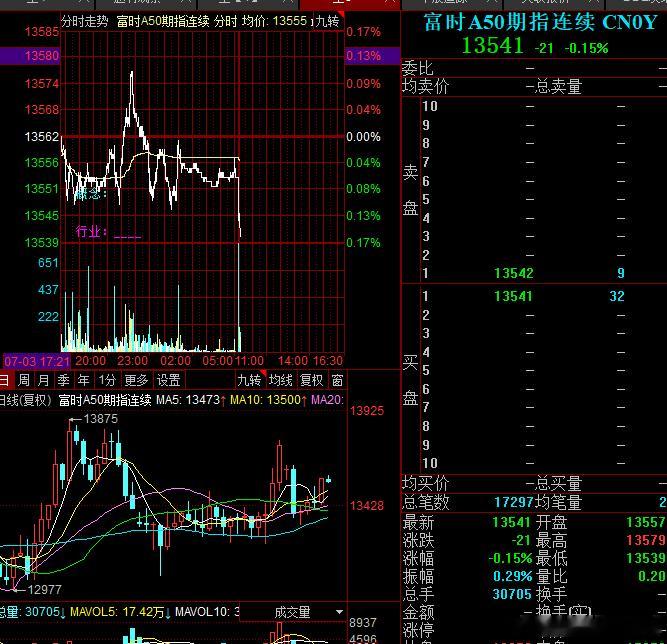Click the 13875 high marker on K-line
Viewport: 667px width, 644px height.
click(x=100, y=419)
